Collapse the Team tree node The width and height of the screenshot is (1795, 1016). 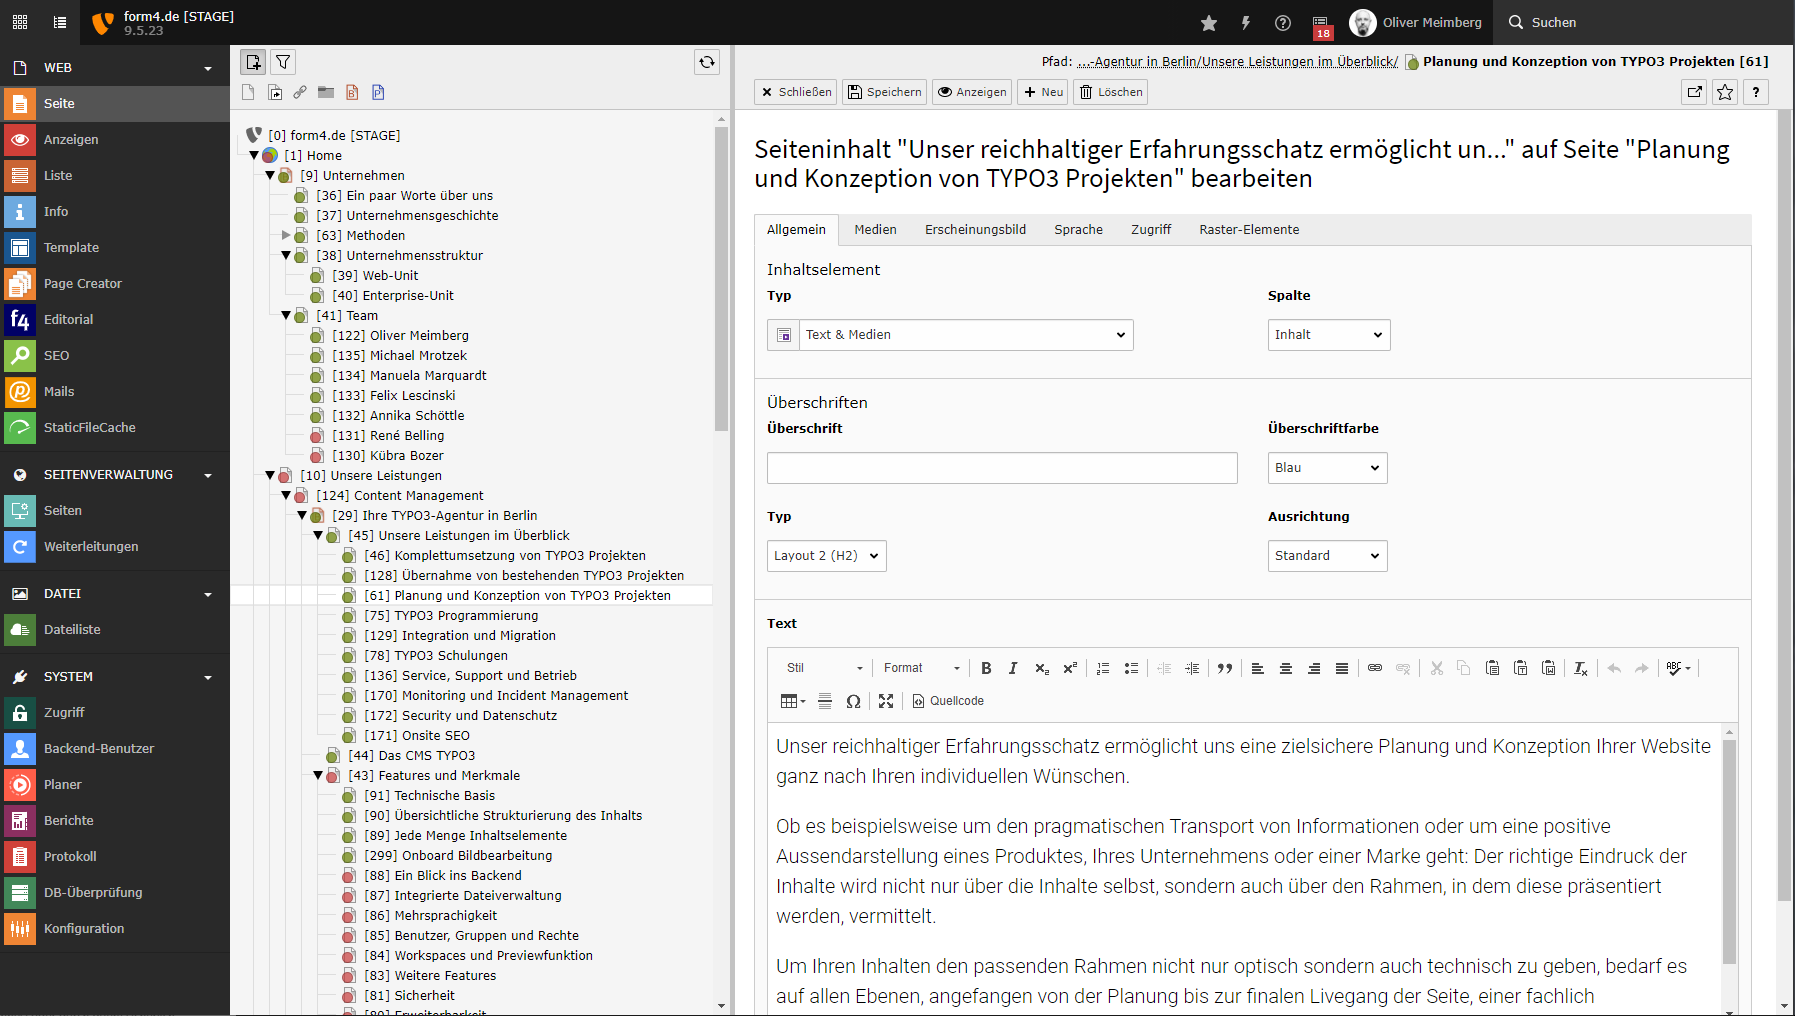tap(286, 315)
